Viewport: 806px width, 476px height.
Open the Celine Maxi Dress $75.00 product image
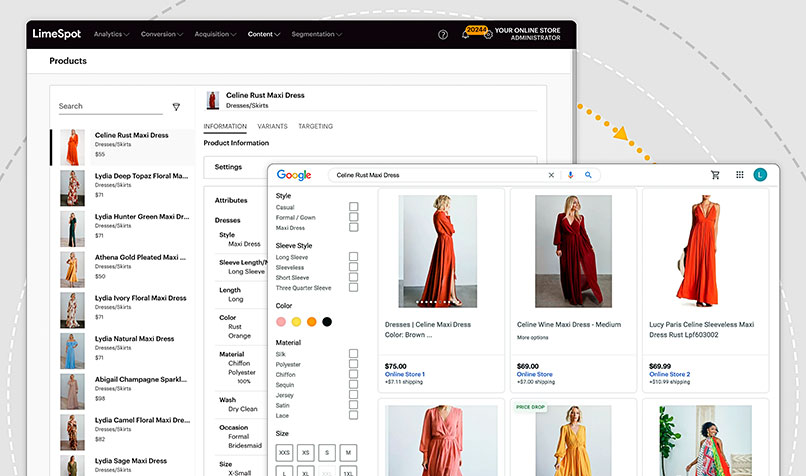pyautogui.click(x=438, y=251)
